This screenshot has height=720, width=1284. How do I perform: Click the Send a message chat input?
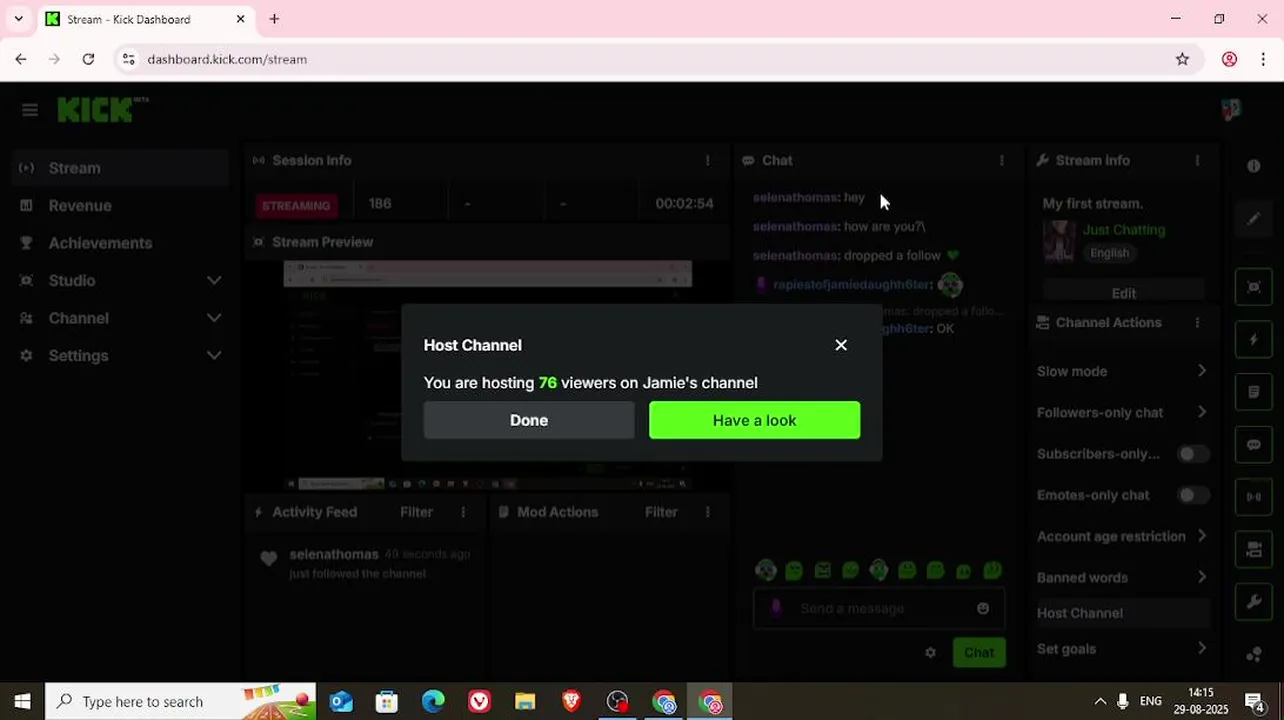(878, 608)
